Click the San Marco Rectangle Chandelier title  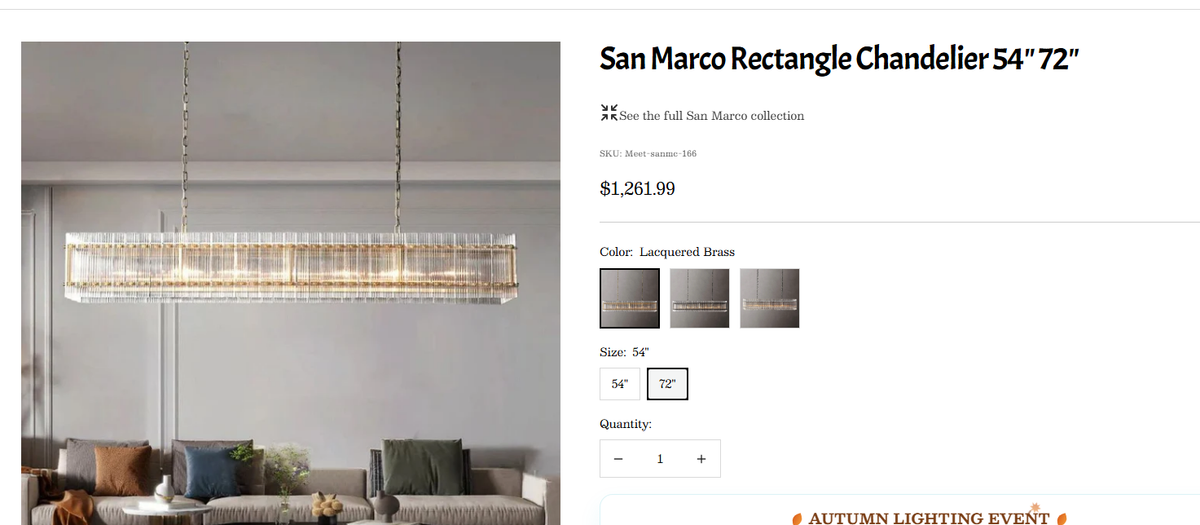tap(838, 60)
